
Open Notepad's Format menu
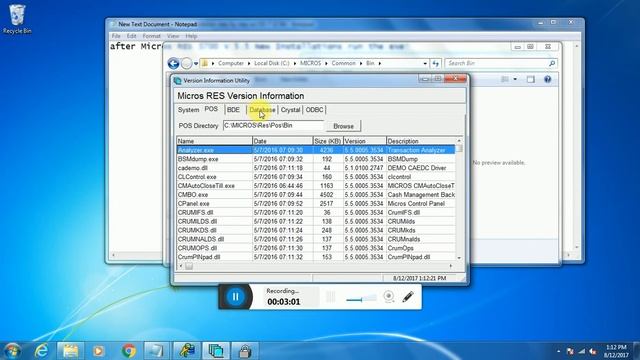click(x=151, y=36)
